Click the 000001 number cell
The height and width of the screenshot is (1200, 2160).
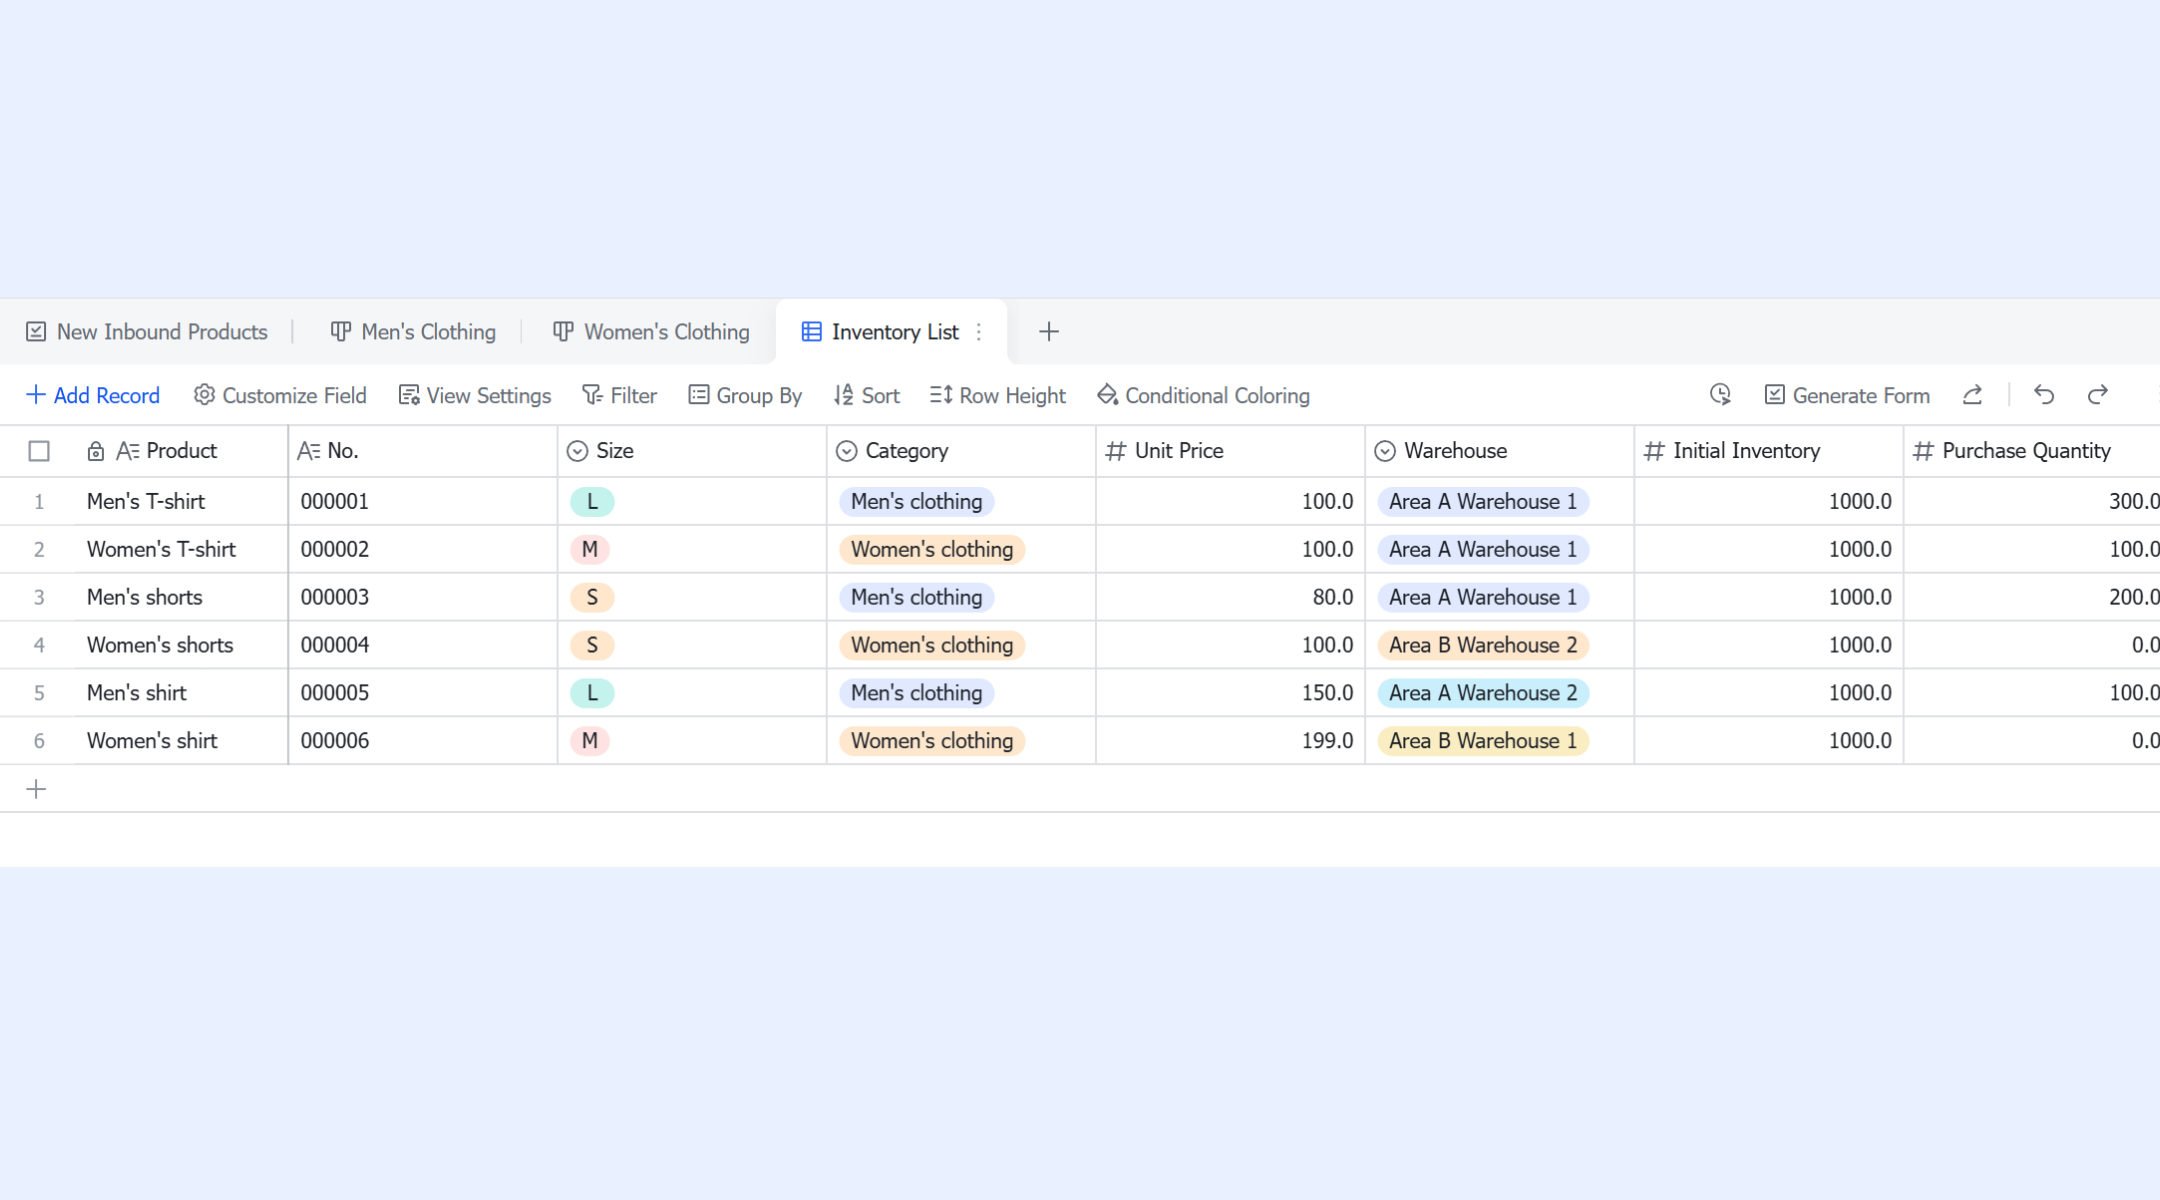click(x=423, y=502)
